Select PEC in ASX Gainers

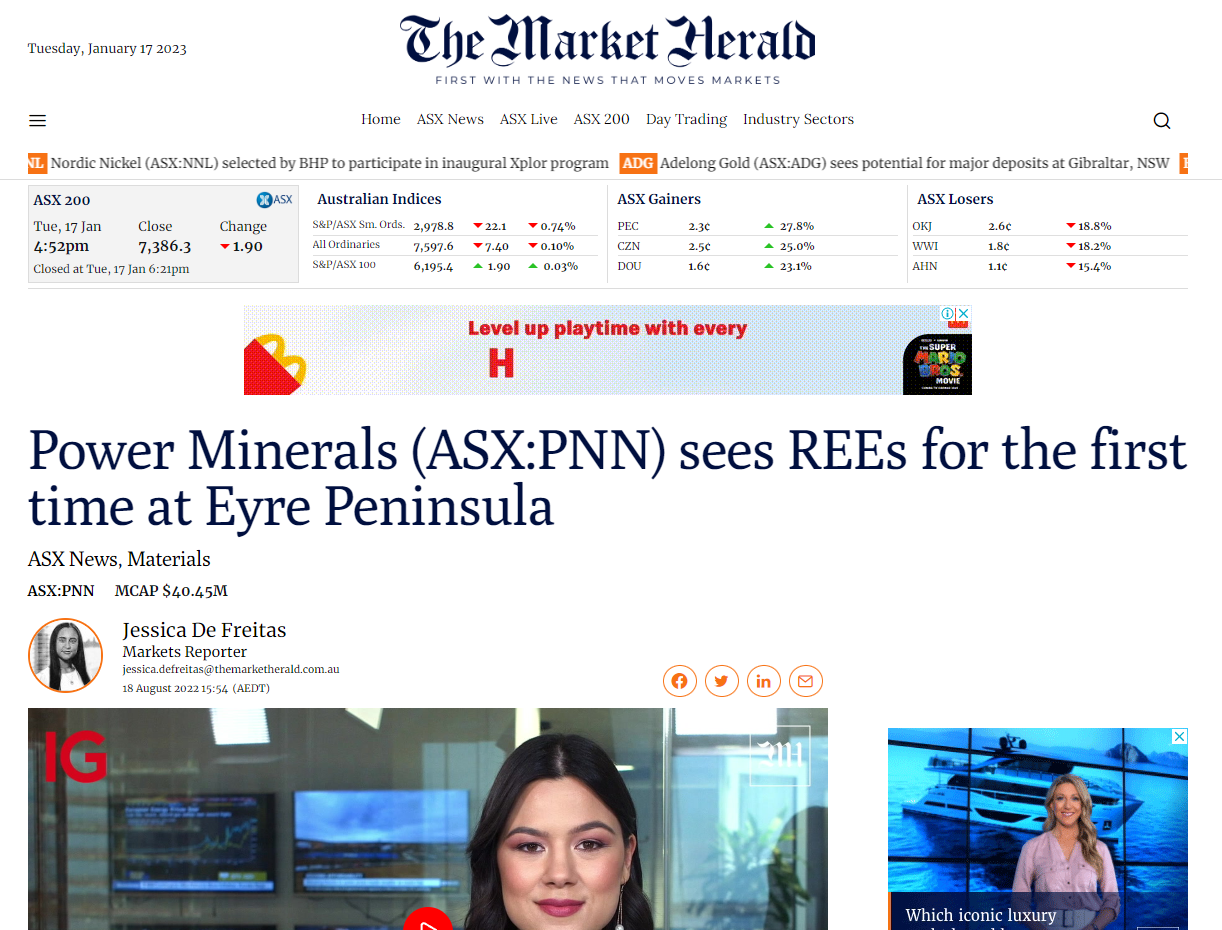[x=629, y=226]
